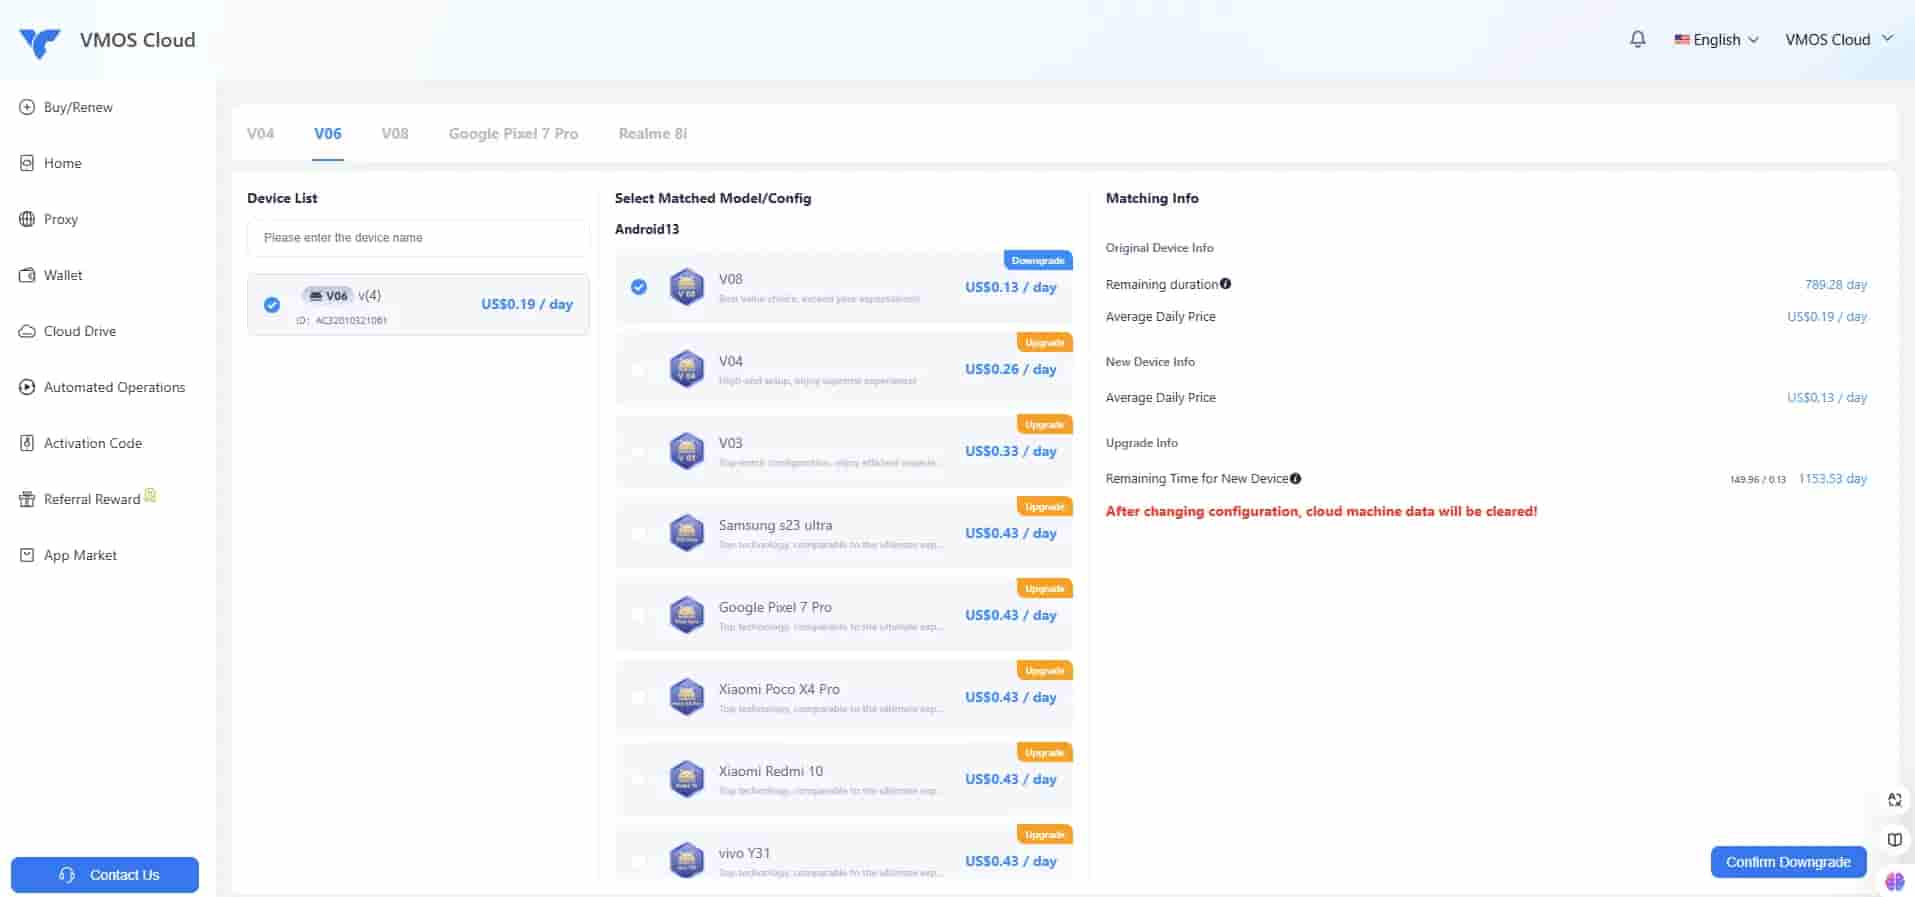Click the Wallet sidebar icon
This screenshot has height=897, width=1915.
(27, 275)
